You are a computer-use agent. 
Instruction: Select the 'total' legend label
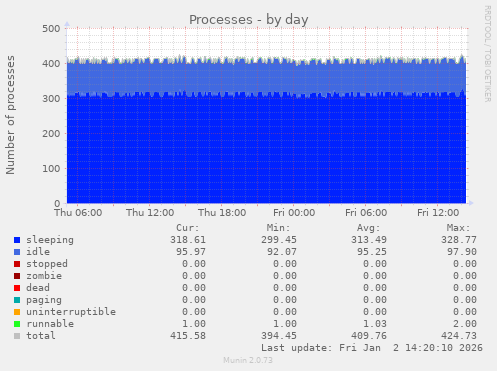[41, 336]
